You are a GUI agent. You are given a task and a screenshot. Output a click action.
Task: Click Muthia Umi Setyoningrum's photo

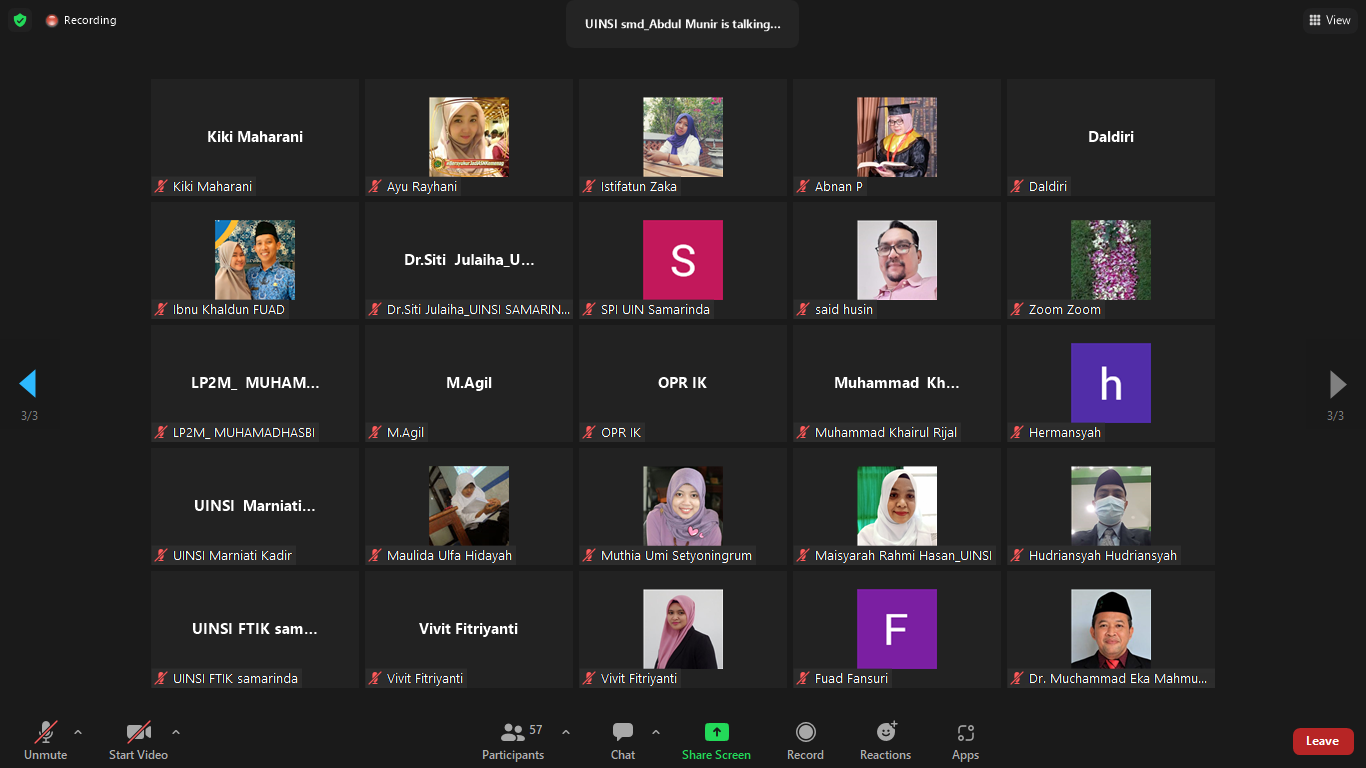pos(683,506)
